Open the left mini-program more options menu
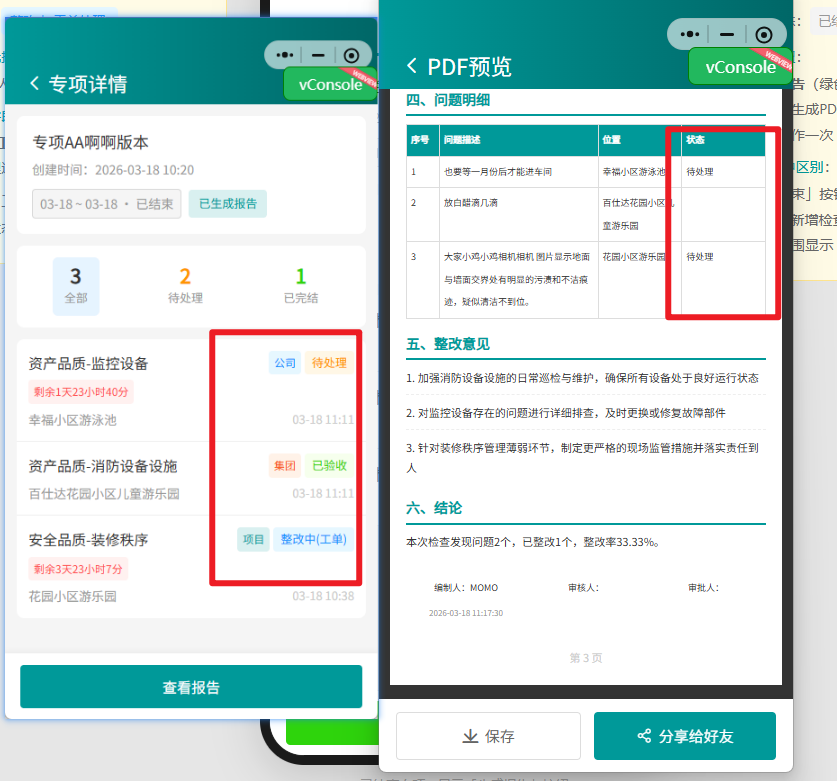This screenshot has height=781, width=837. point(284,56)
